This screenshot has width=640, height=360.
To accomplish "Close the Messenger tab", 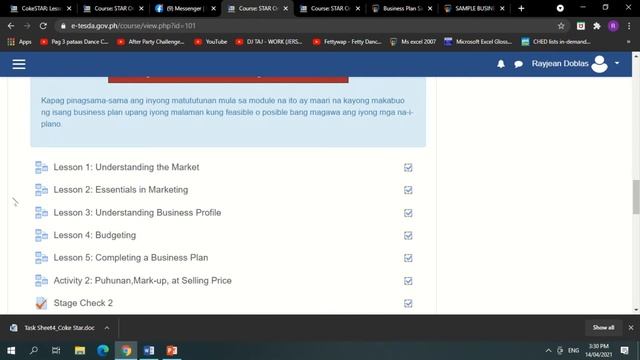I will click(x=213, y=9).
